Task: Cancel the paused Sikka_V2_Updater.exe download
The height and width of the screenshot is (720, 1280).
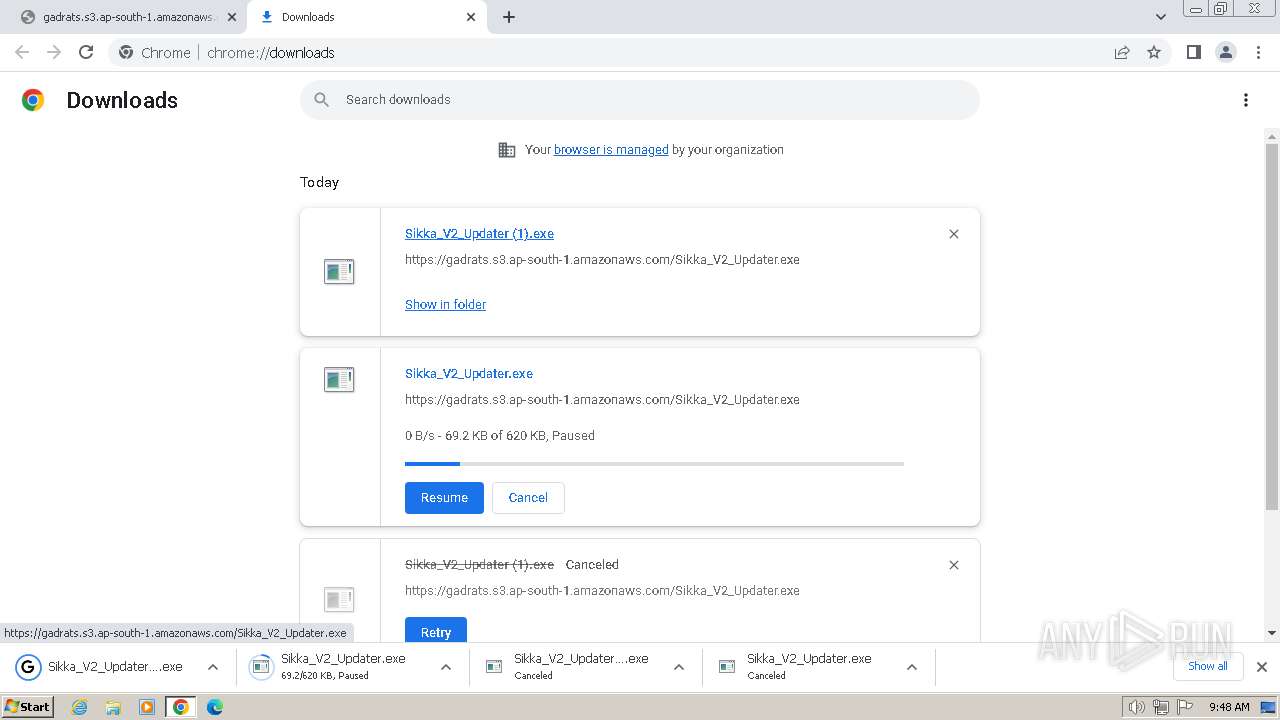Action: [x=528, y=498]
